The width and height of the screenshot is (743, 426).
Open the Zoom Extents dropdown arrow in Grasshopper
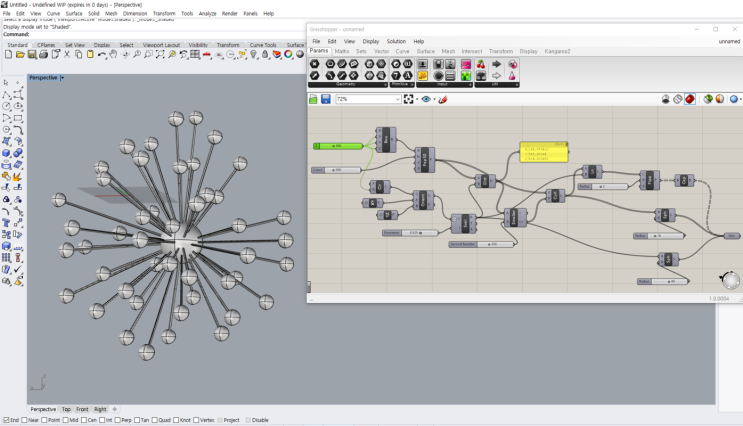click(x=417, y=99)
